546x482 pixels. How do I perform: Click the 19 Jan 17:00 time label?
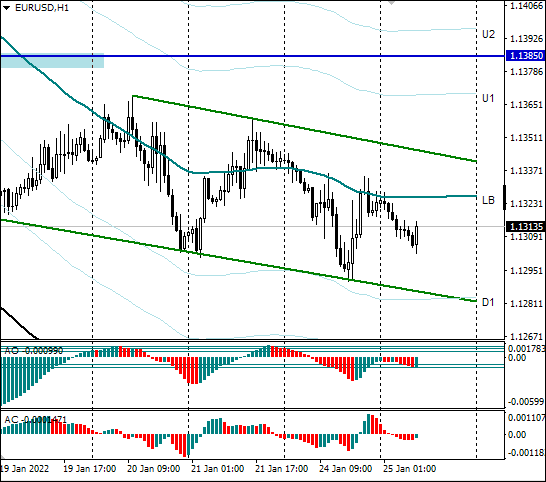(x=89, y=469)
